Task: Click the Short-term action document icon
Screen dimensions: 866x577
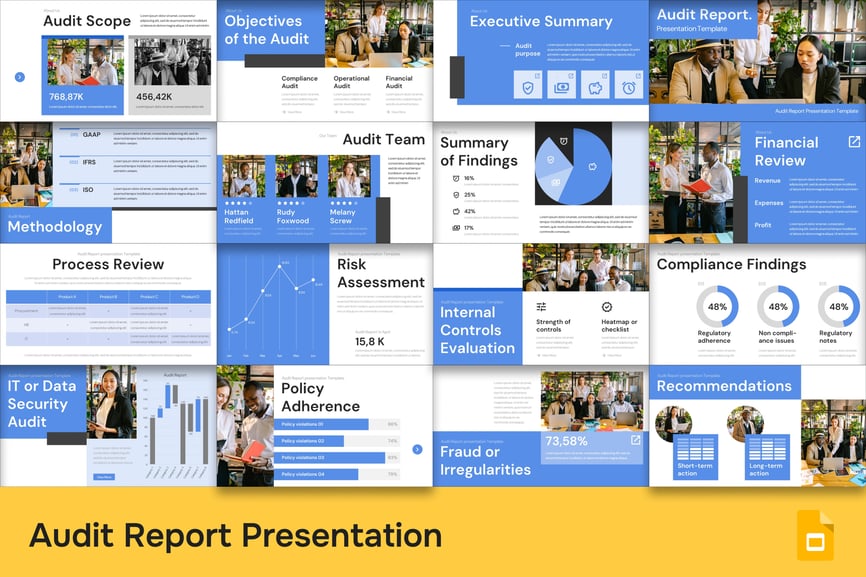Action: point(696,448)
